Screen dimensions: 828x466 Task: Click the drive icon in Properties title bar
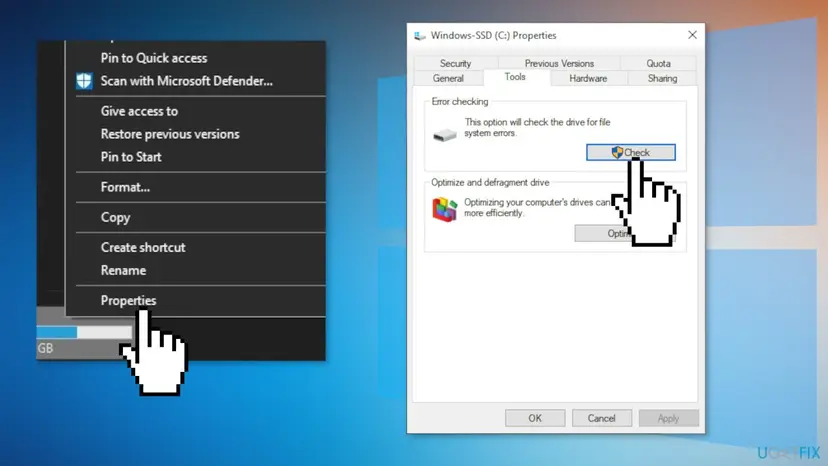tap(420, 35)
